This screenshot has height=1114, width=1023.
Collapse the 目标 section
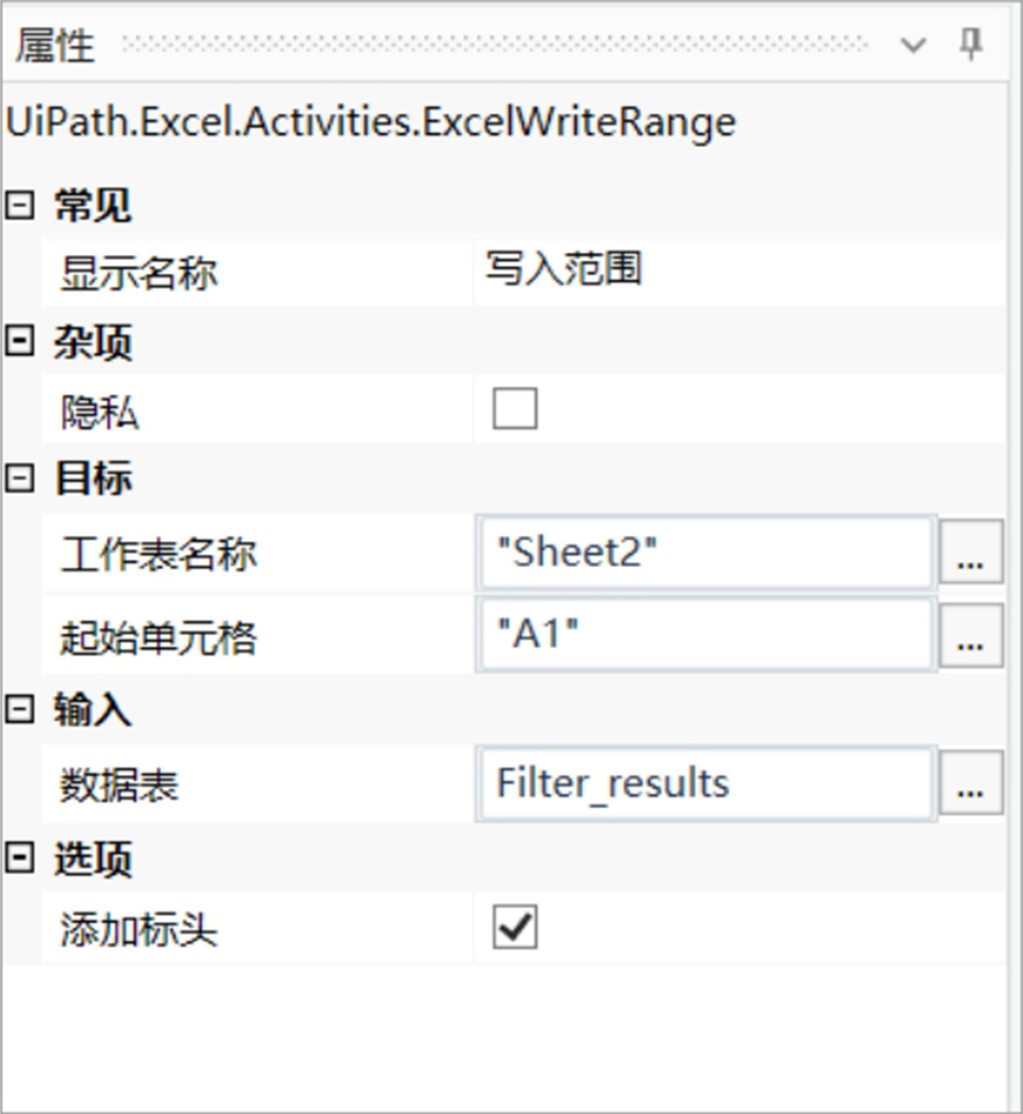pyautogui.click(x=18, y=478)
